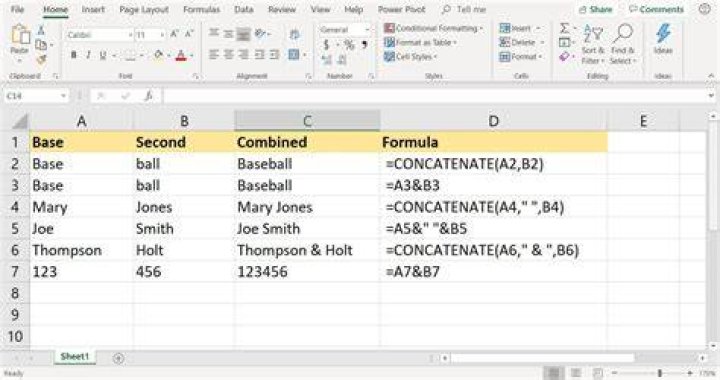This screenshot has width=720, height=380.
Task: Toggle Bottom Align highlighted button
Action: coord(243,33)
